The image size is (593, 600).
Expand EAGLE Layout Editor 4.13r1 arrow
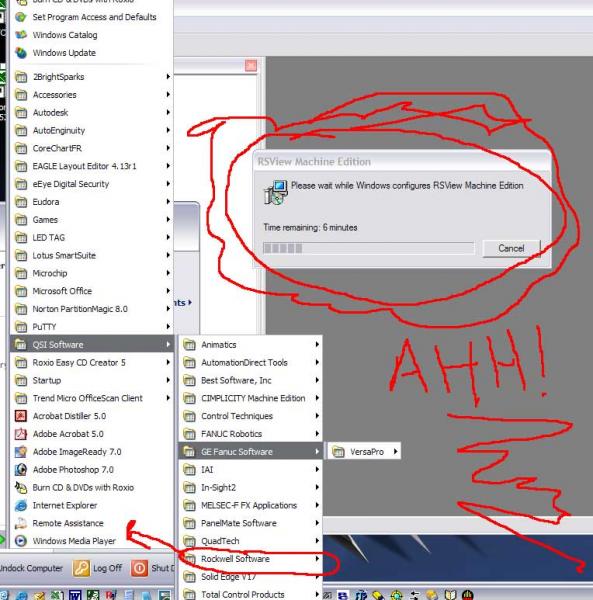point(168,166)
